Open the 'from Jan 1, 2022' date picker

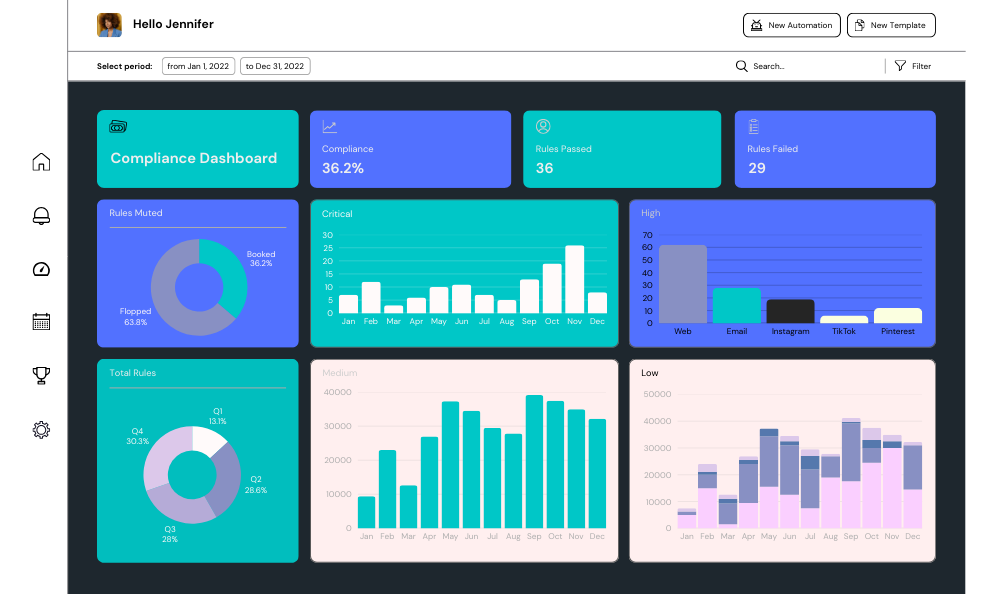[x=198, y=66]
